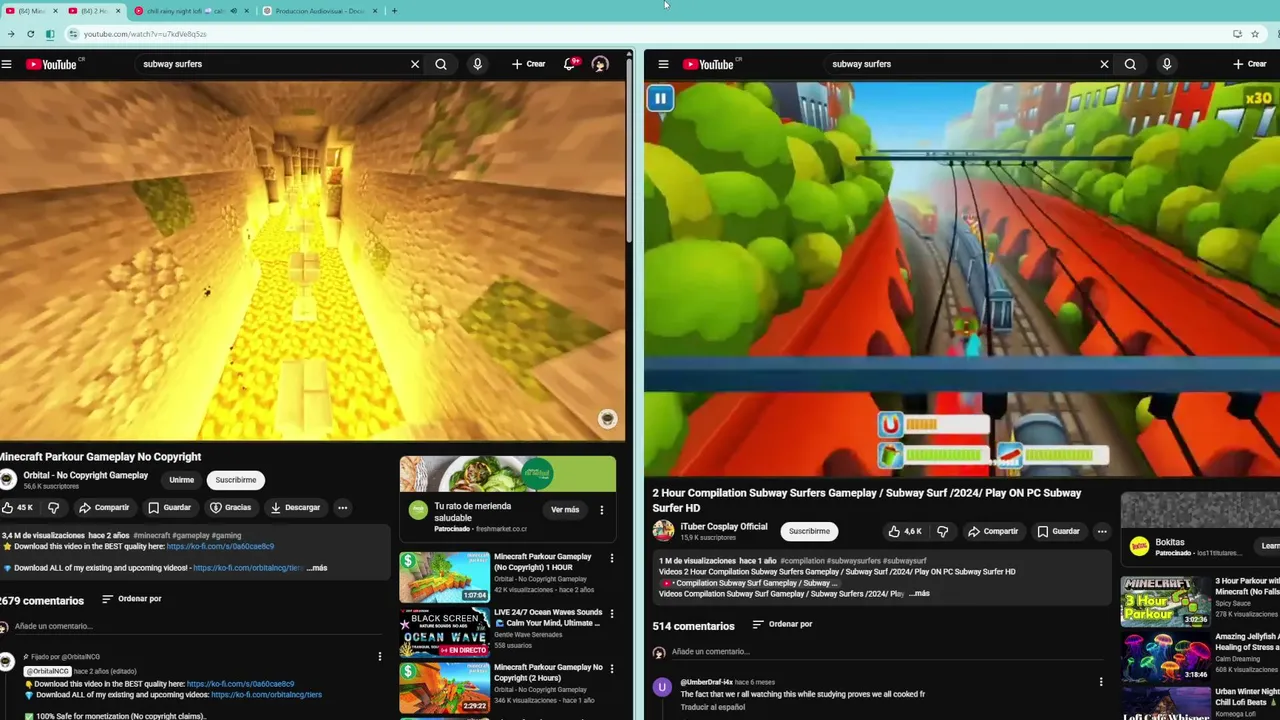Dislike the Minecraft Parkour video

pos(53,507)
